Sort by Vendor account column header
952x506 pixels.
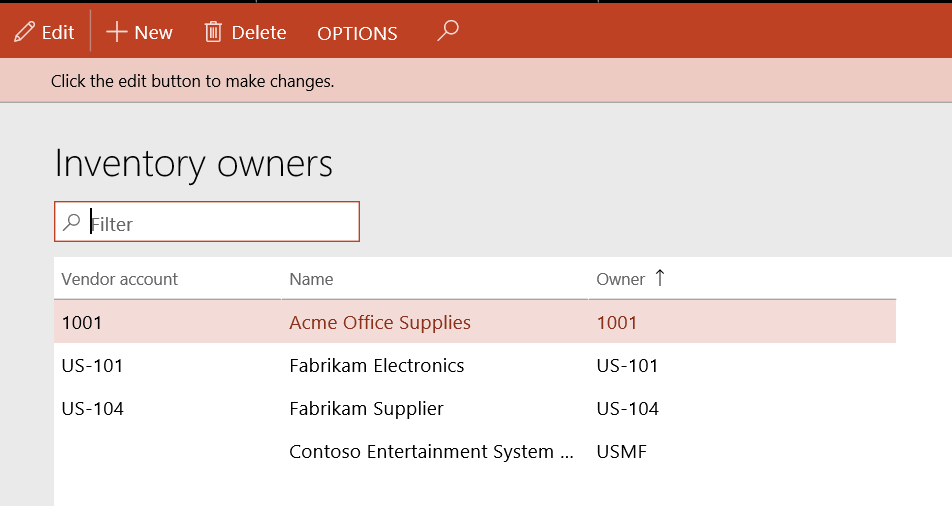(x=120, y=279)
